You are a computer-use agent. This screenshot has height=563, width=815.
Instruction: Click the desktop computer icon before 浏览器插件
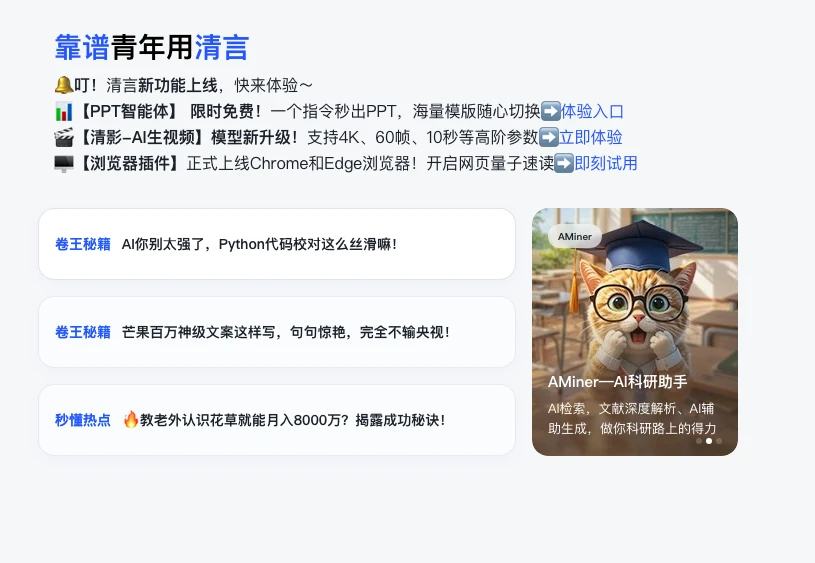tap(64, 164)
